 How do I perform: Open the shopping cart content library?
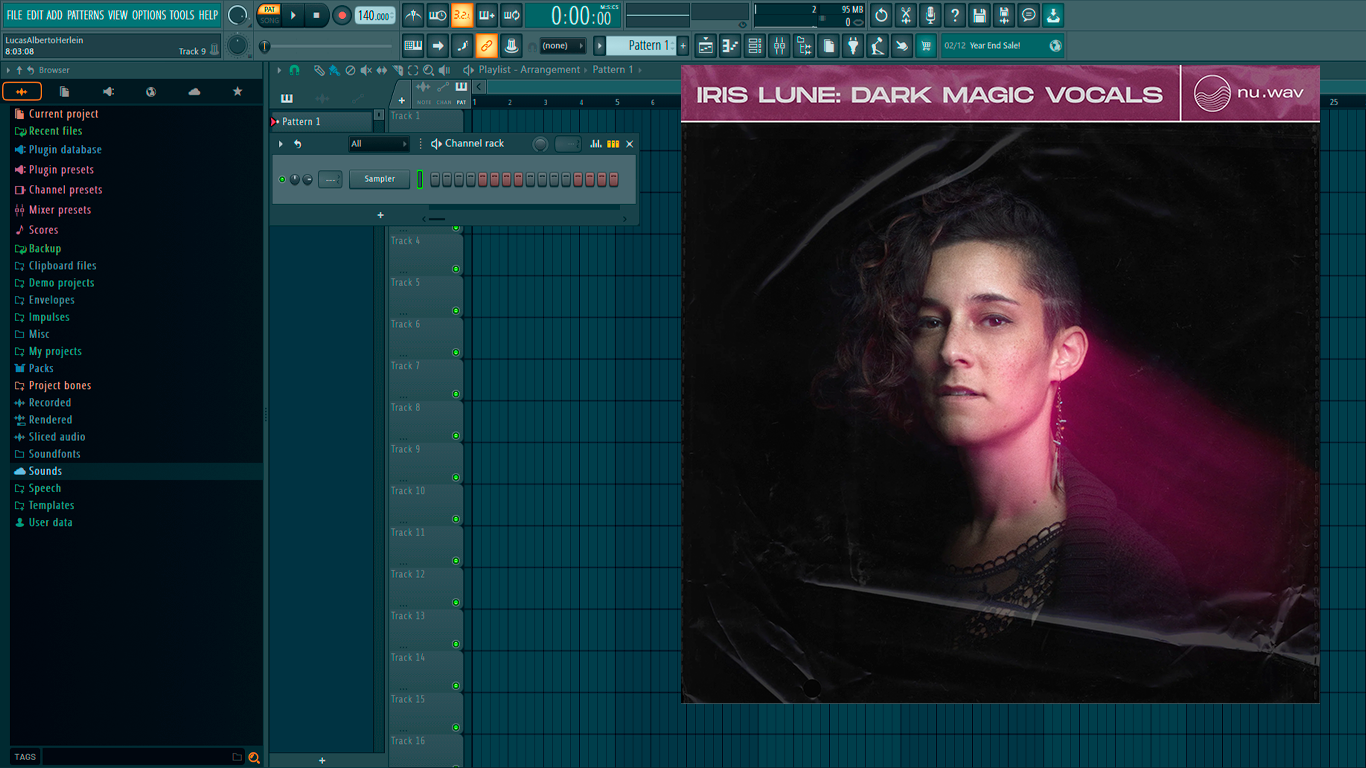(926, 45)
